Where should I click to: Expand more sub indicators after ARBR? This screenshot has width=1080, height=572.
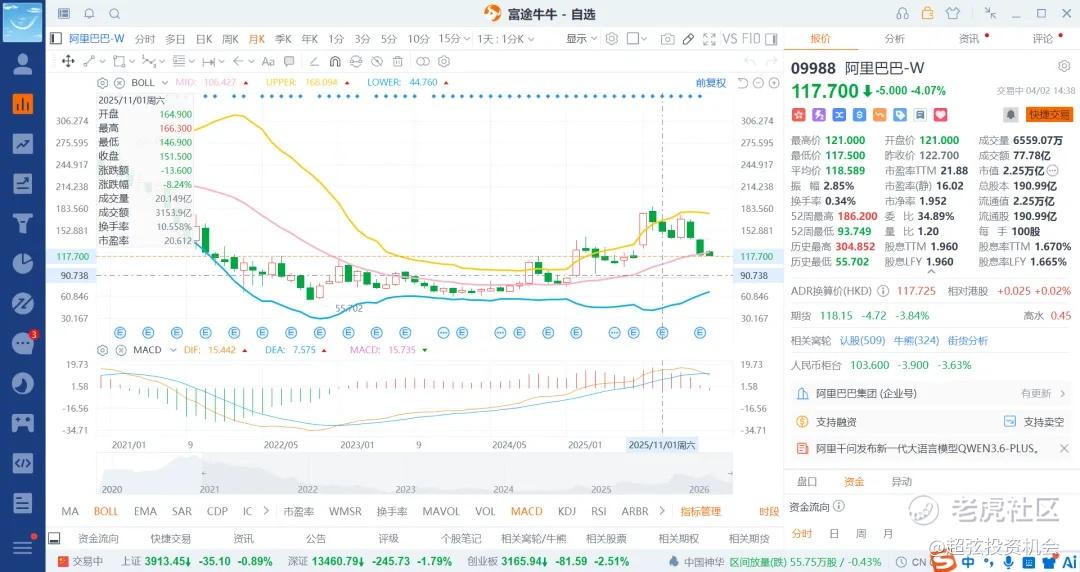coord(662,511)
